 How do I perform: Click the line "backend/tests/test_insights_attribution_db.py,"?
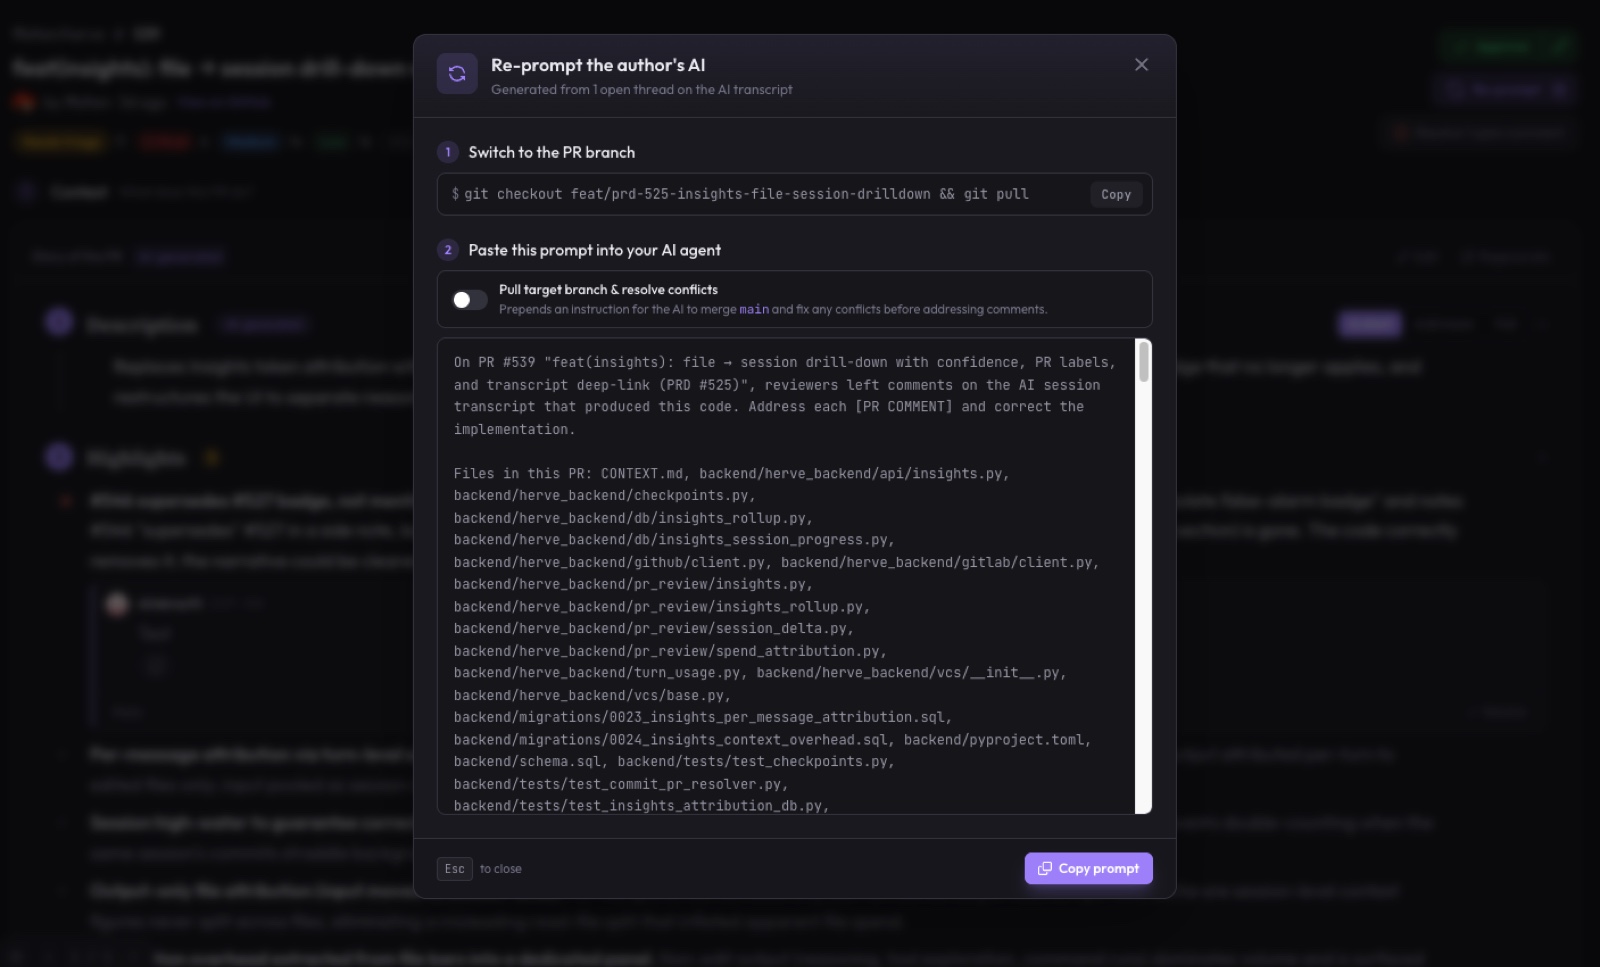pyautogui.click(x=641, y=806)
